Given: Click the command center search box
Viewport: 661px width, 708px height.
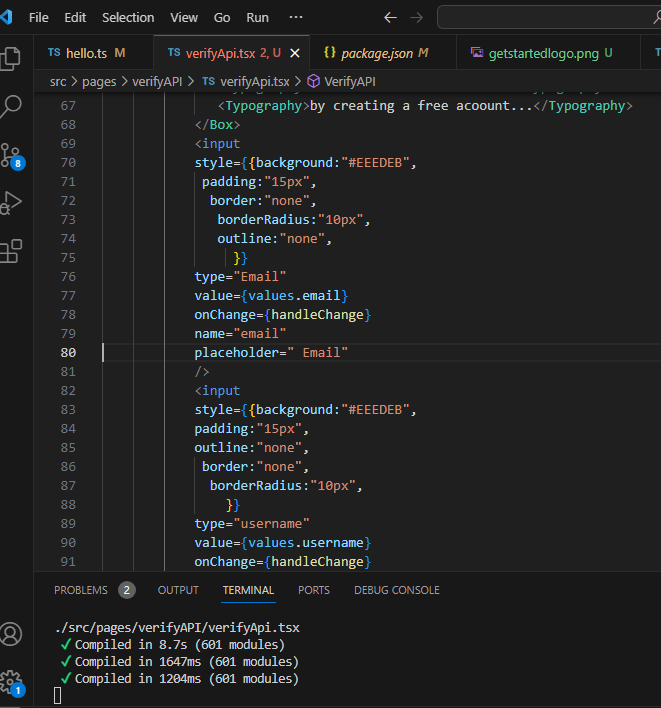Looking at the screenshot, I should click(549, 18).
